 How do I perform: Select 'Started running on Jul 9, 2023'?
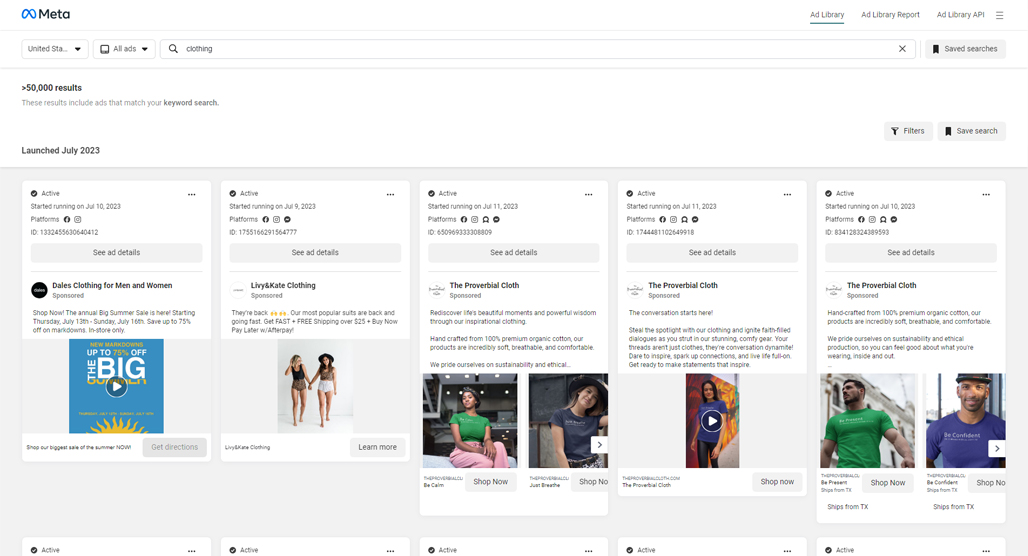point(272,207)
